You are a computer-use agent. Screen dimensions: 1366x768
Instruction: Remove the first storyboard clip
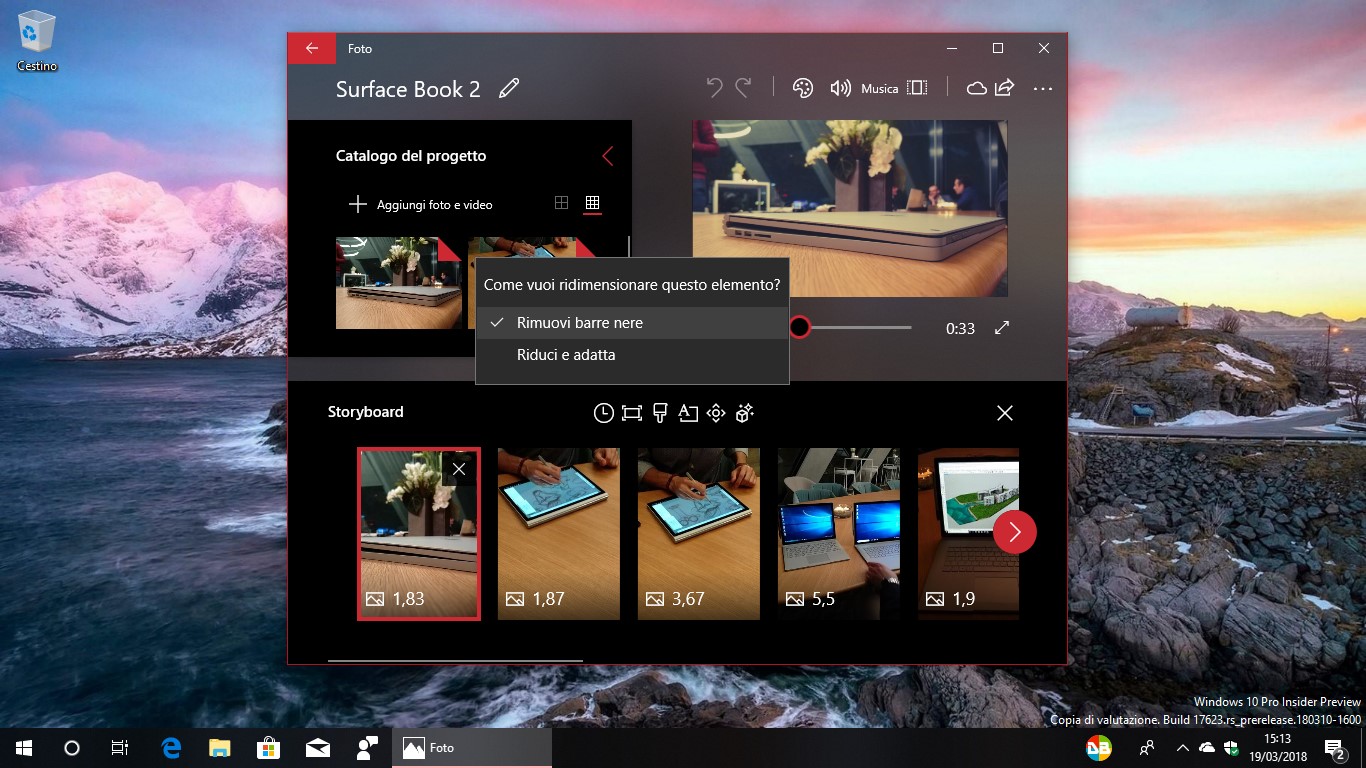tap(459, 468)
